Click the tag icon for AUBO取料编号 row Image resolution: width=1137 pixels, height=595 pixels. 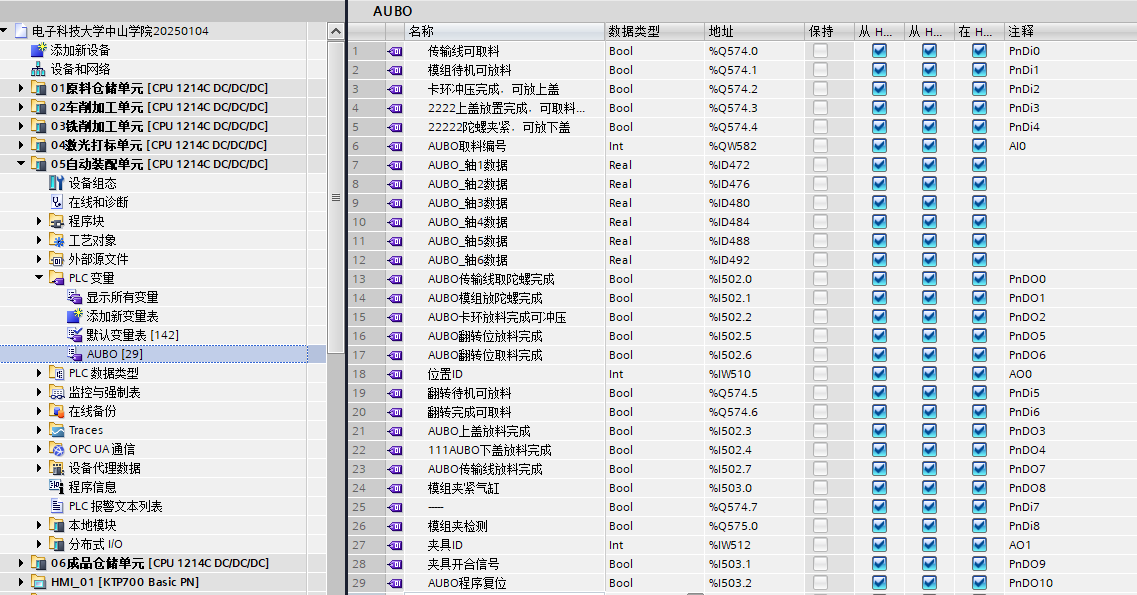pyautogui.click(x=395, y=146)
